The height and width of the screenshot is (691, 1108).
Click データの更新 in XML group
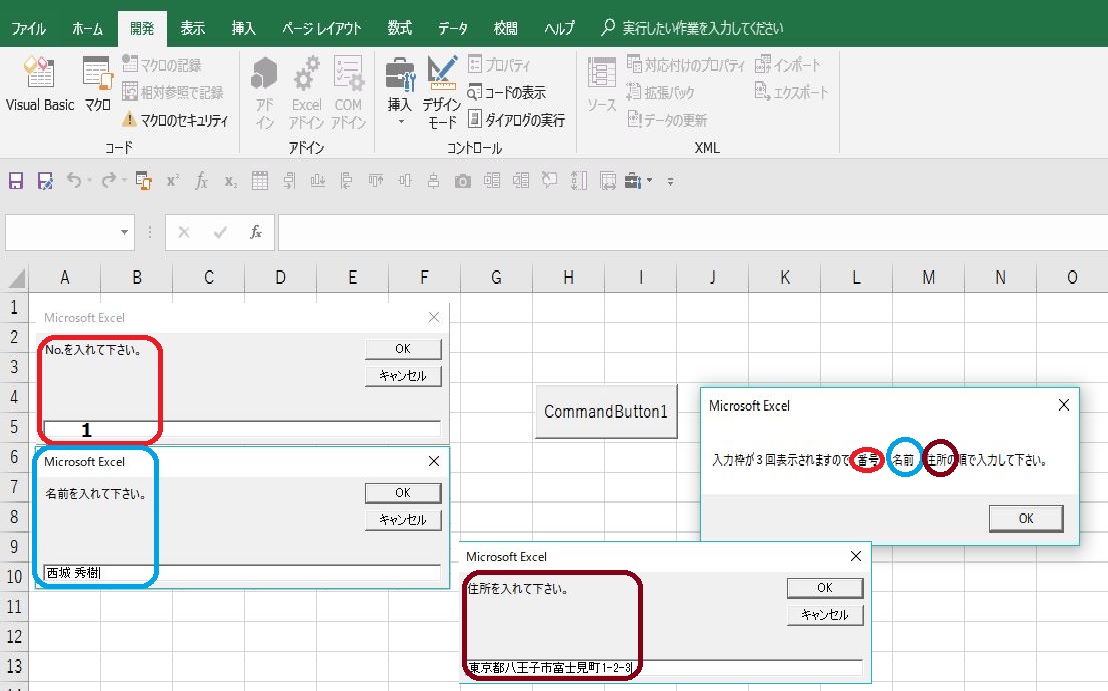click(667, 120)
